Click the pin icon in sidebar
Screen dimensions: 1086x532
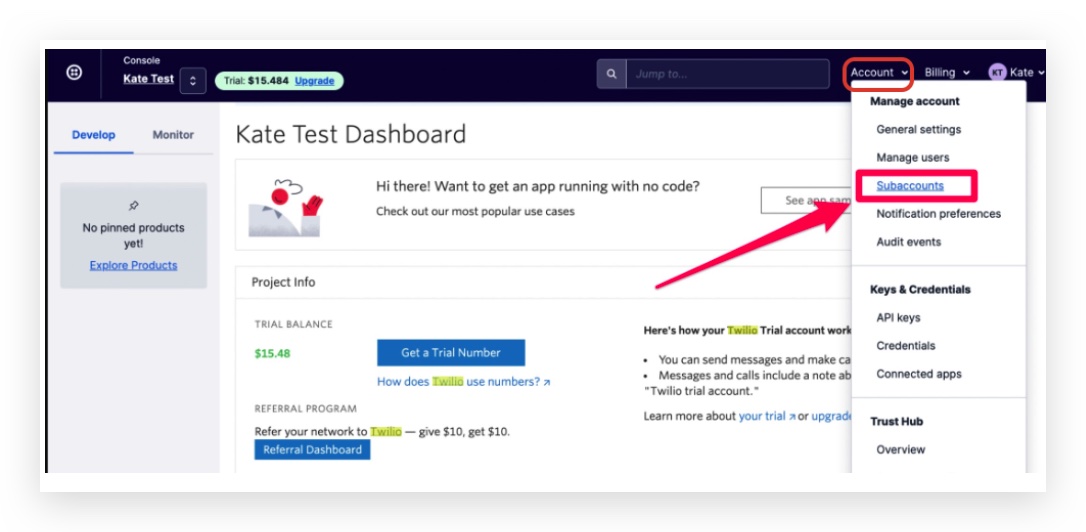[x=134, y=206]
